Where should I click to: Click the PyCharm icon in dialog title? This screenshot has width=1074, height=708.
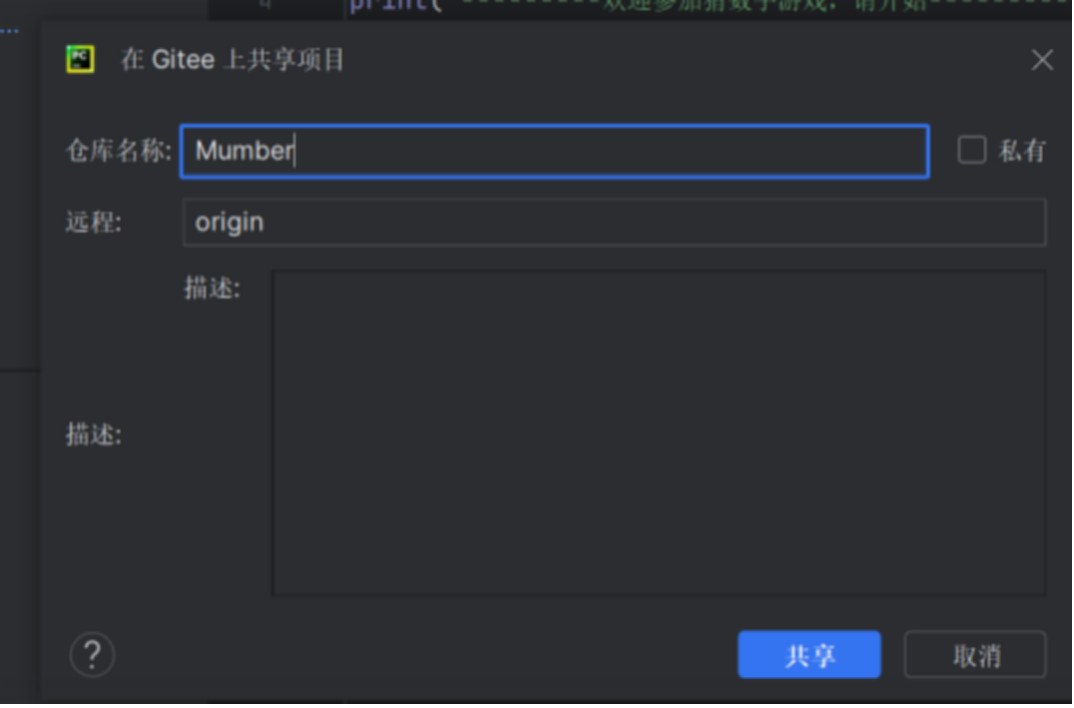pos(80,60)
